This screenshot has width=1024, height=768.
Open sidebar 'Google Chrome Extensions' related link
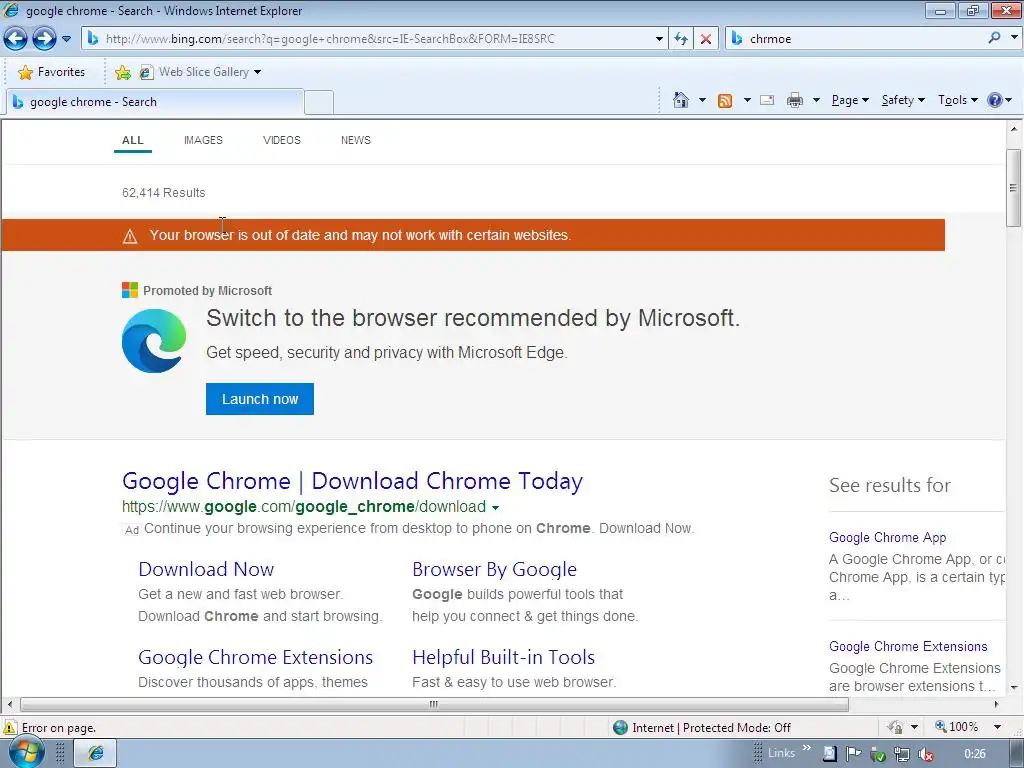[x=908, y=647]
